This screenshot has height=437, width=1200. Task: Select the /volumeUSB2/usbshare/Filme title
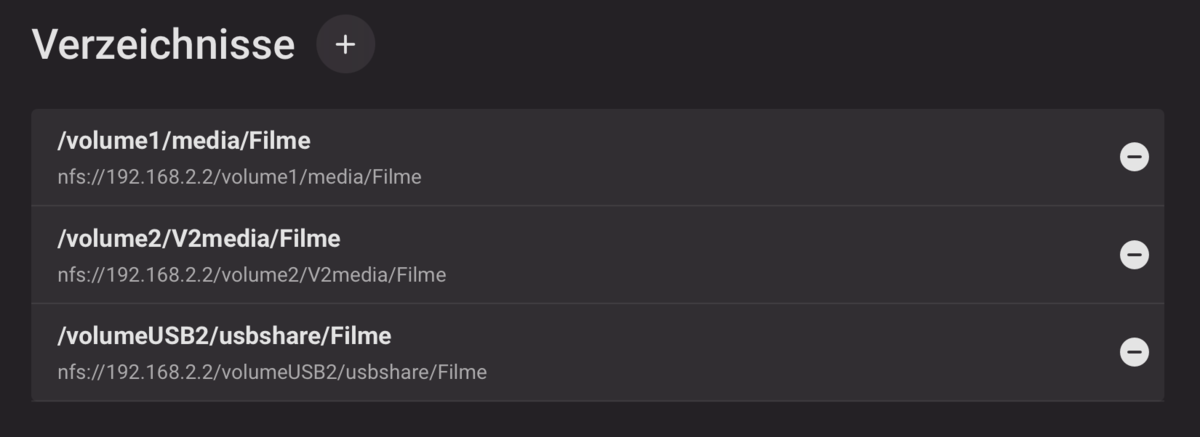[x=224, y=334]
